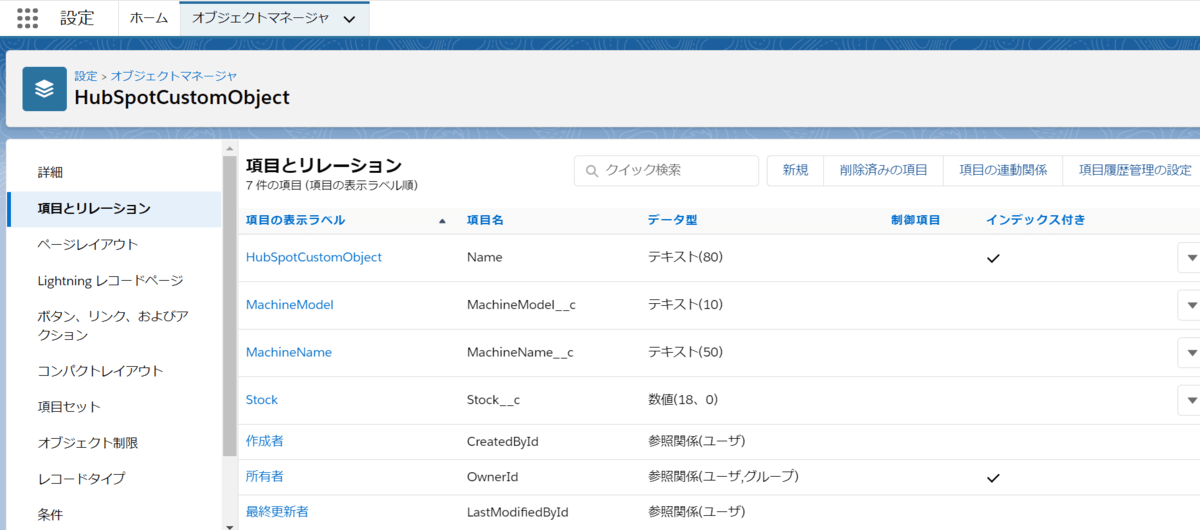This screenshot has width=1200, height=530.
Task: Click the indexed checkmark in Name row
Action: click(993, 258)
